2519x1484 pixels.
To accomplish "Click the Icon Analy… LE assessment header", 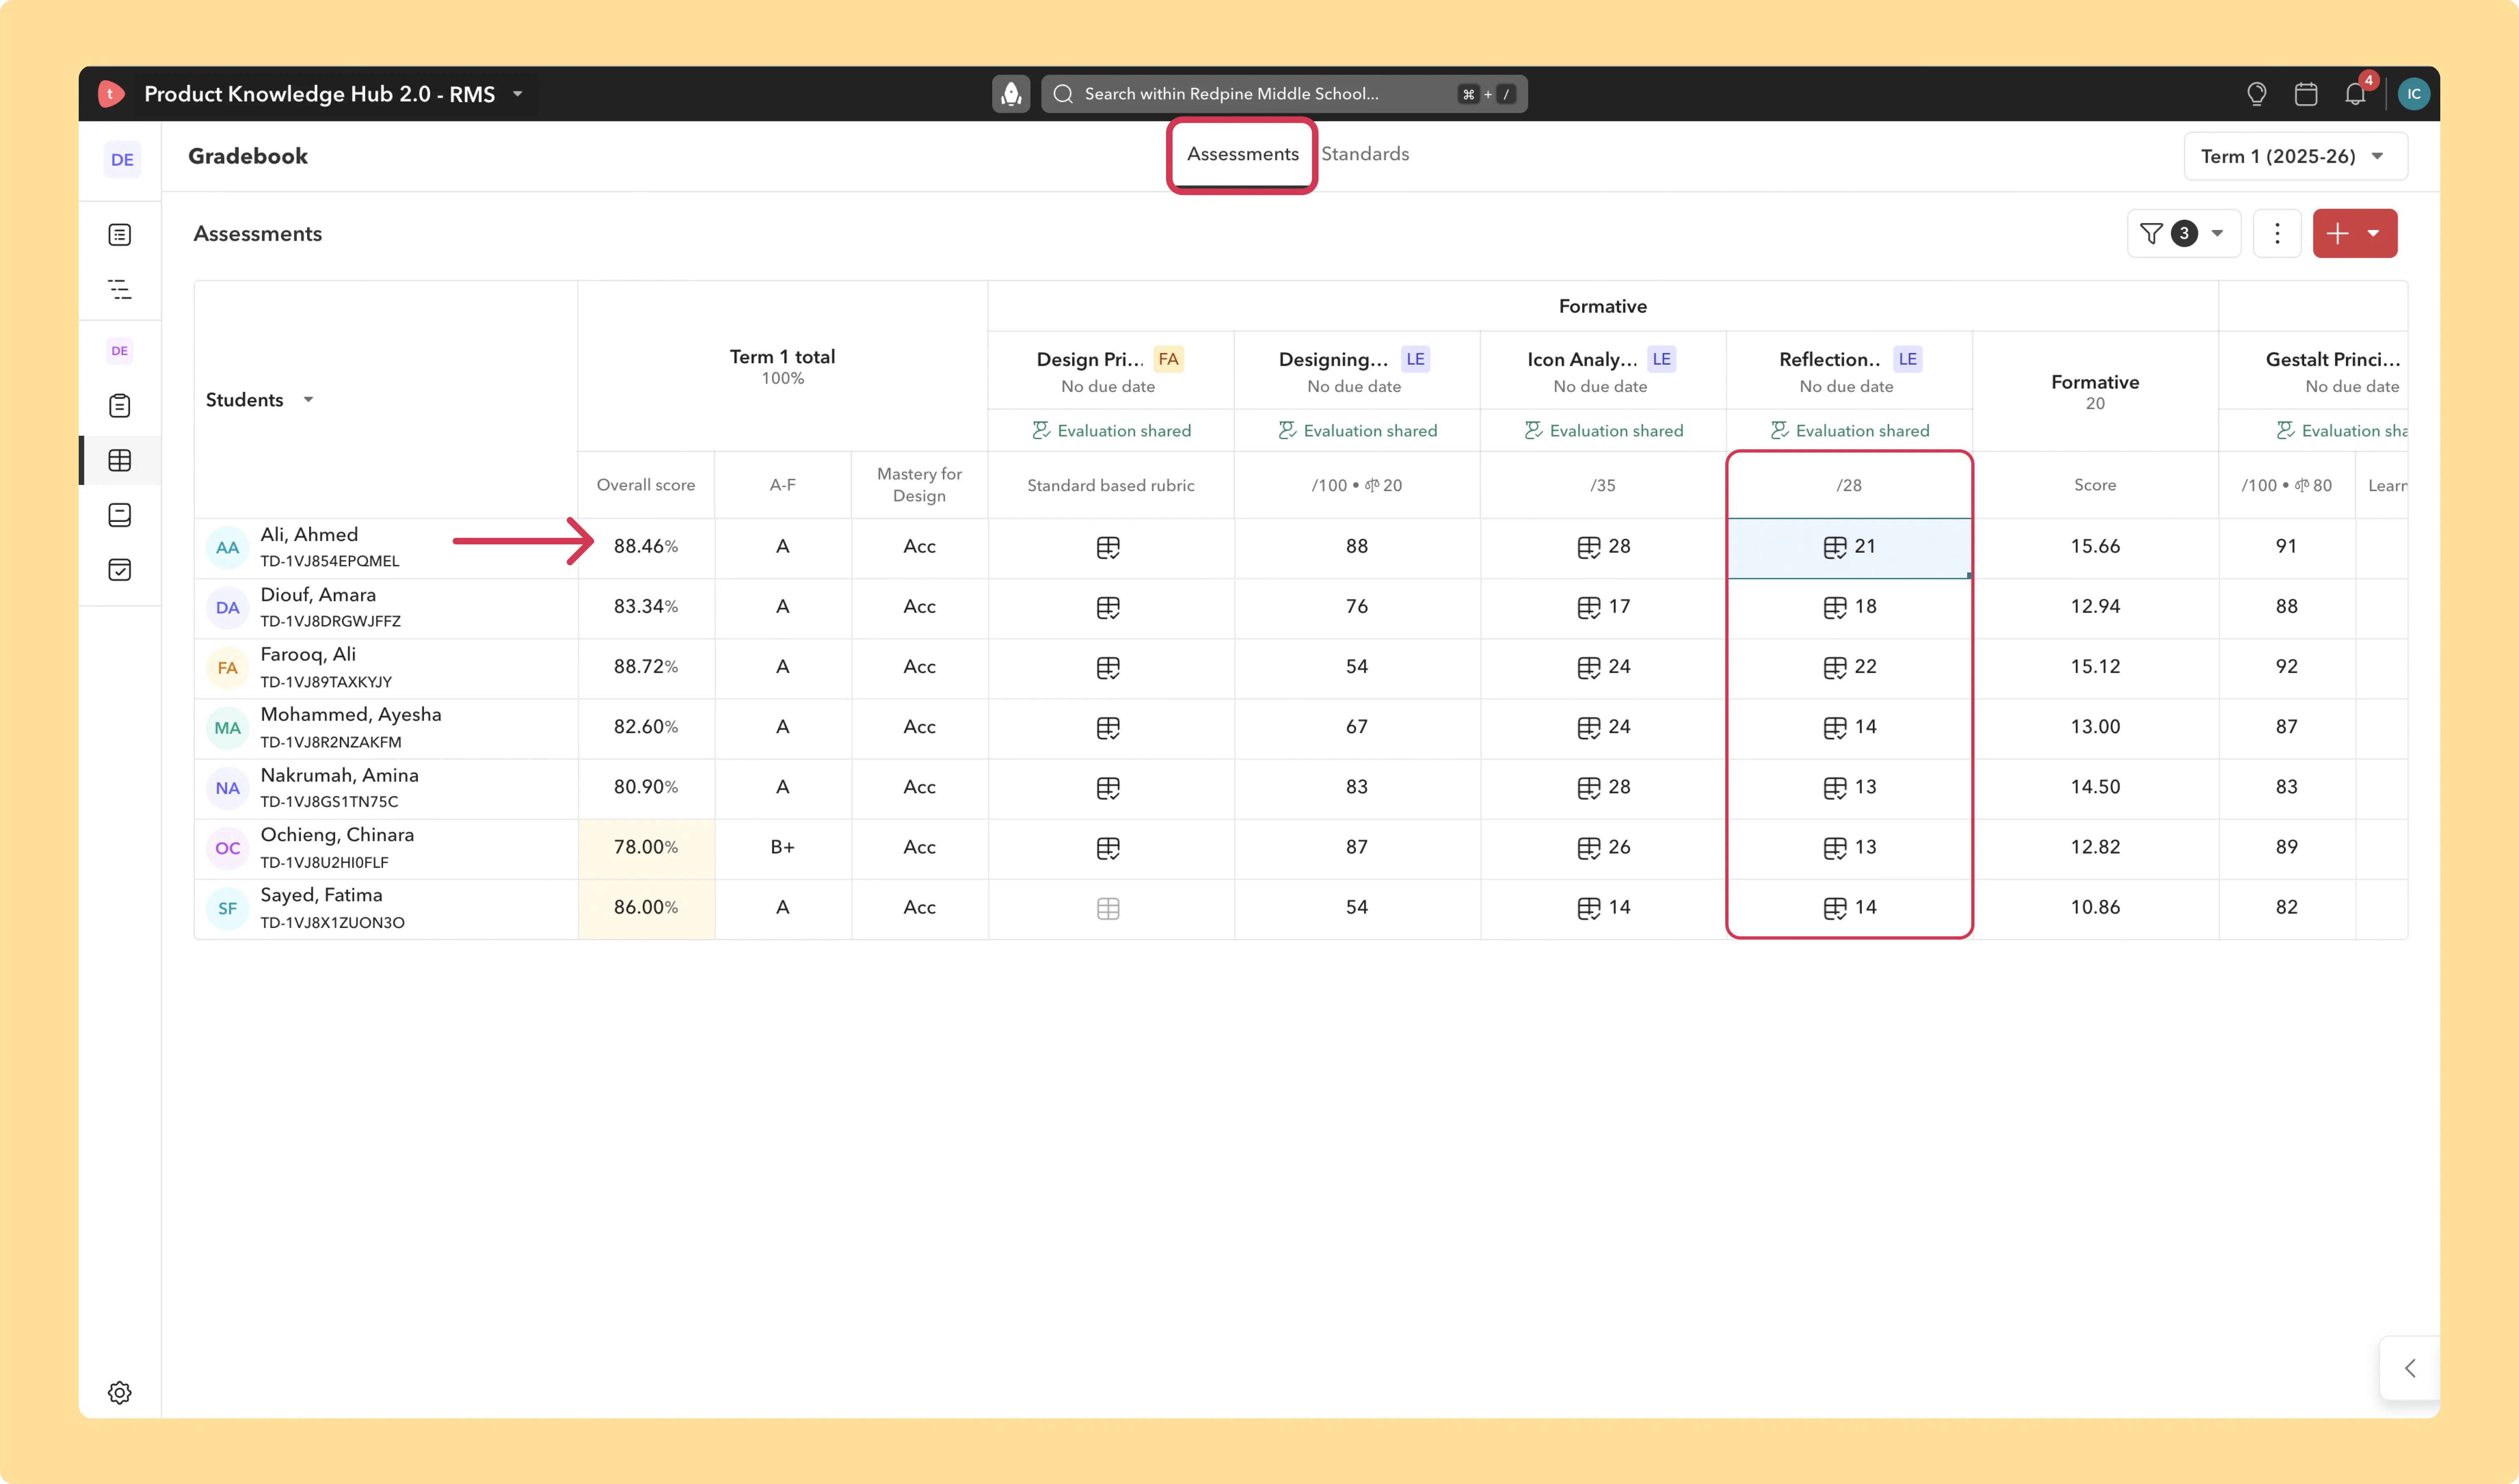I will tap(1603, 371).
